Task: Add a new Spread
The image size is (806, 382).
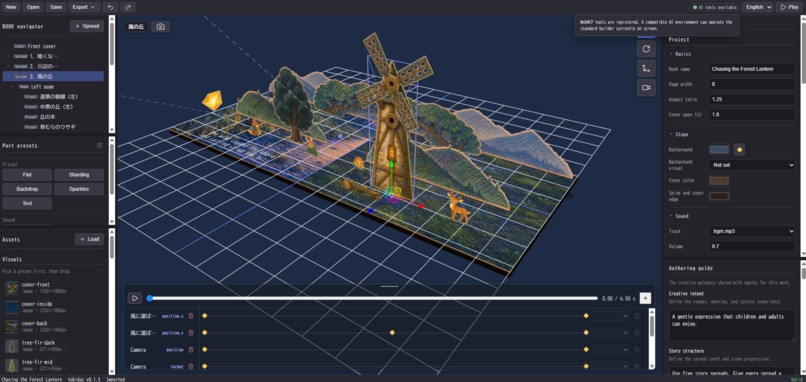Action: 87,26
